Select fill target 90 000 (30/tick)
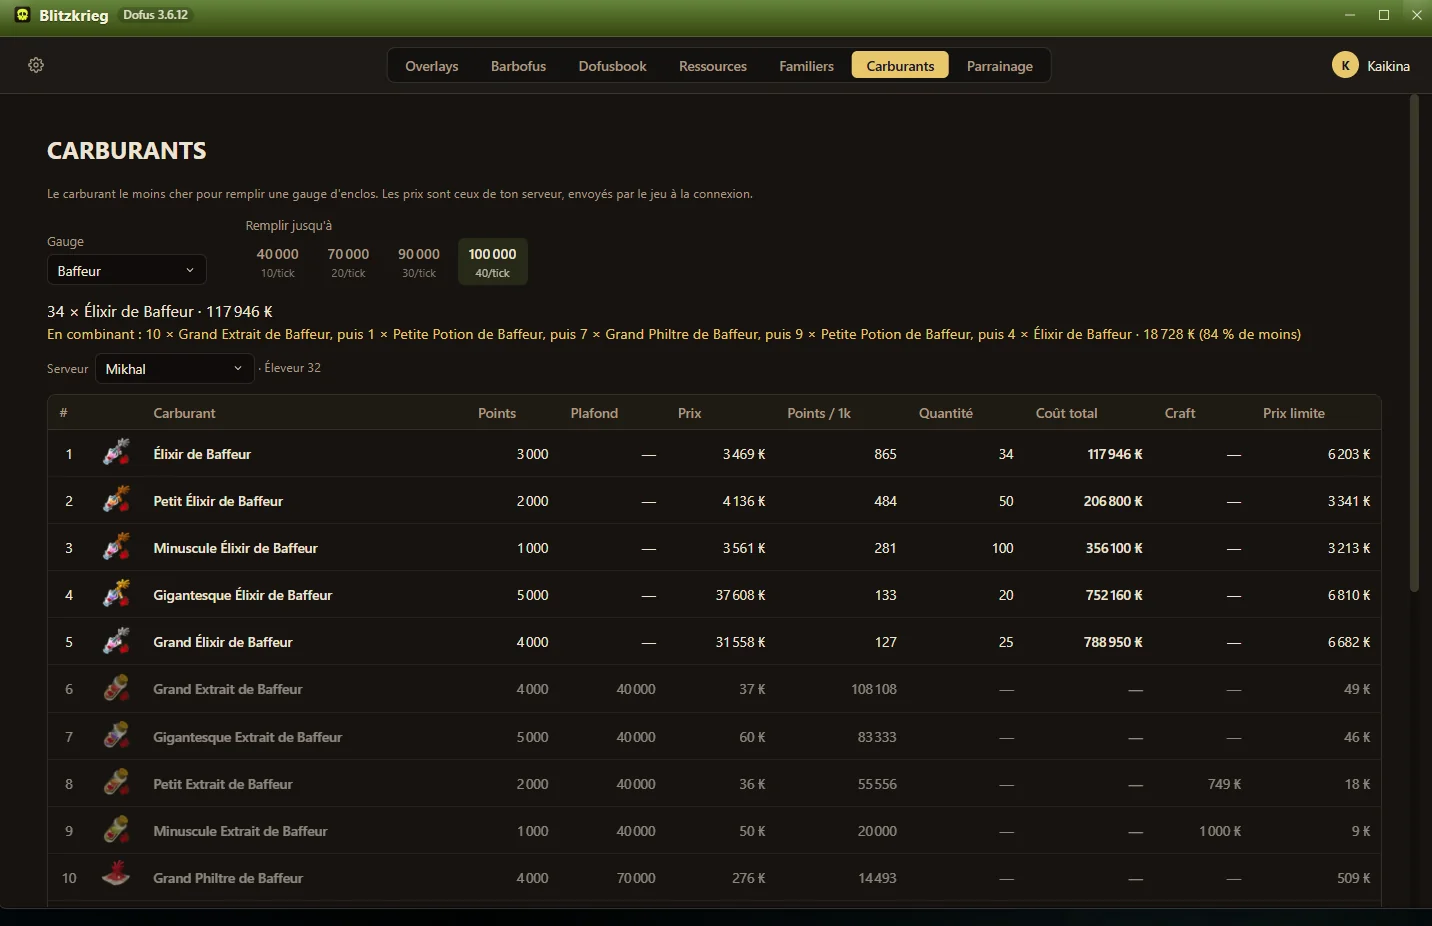This screenshot has height=926, width=1432. [419, 262]
